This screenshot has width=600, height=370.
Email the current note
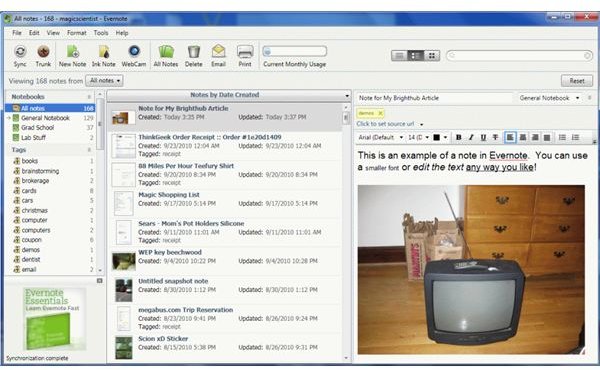point(218,56)
